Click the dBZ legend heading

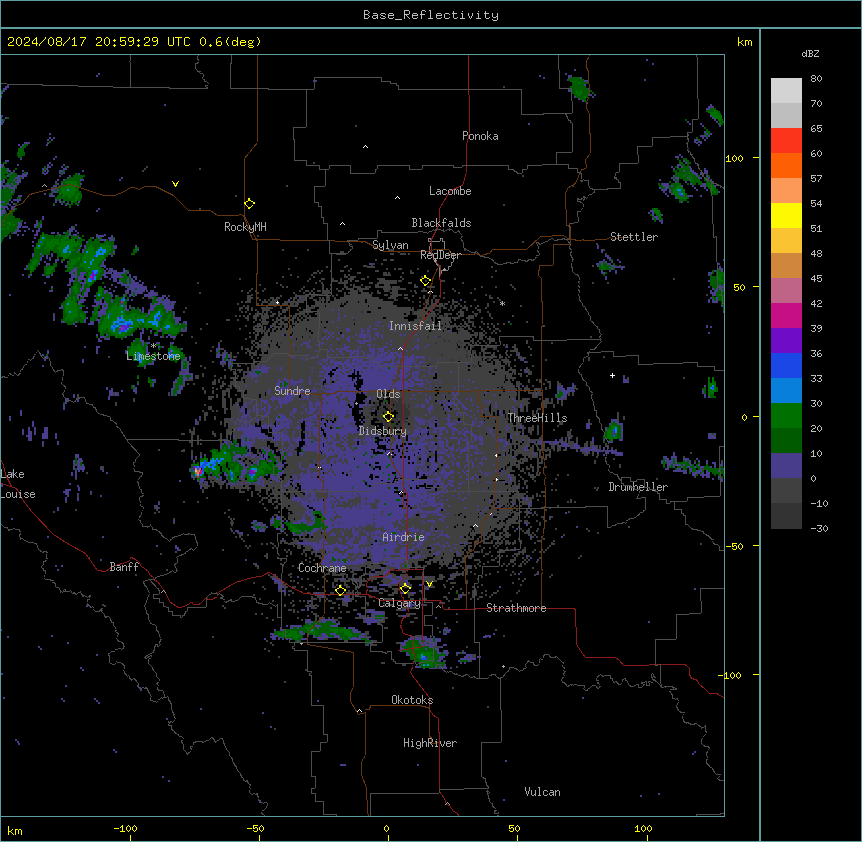point(810,53)
